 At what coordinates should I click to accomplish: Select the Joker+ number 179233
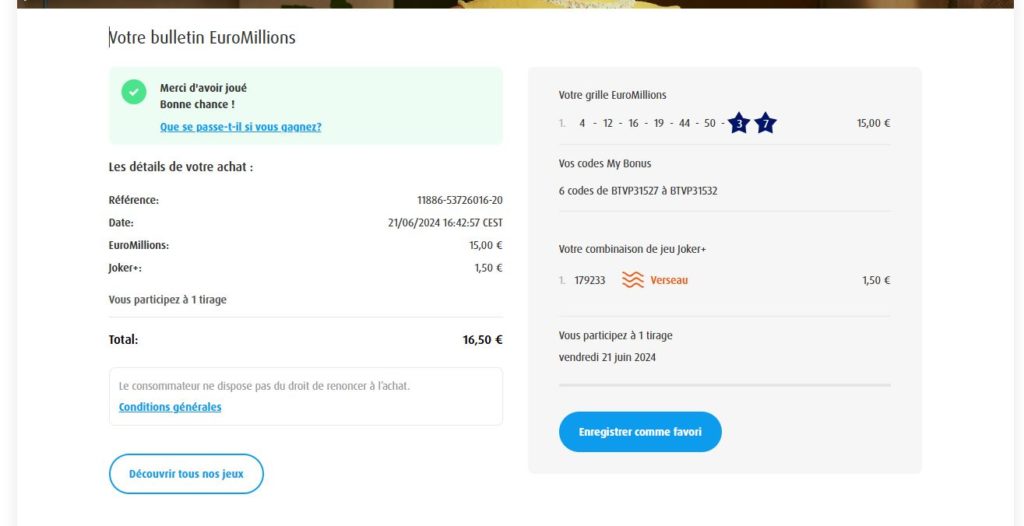click(590, 280)
